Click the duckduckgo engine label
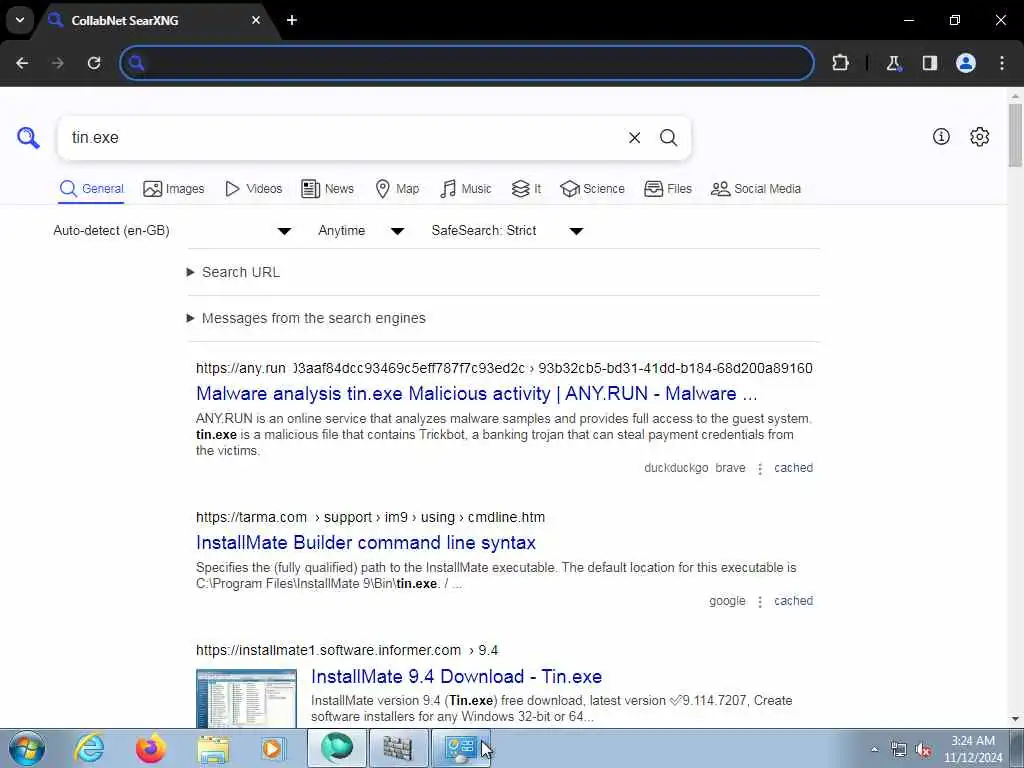Viewport: 1024px width, 768px height. pos(676,468)
